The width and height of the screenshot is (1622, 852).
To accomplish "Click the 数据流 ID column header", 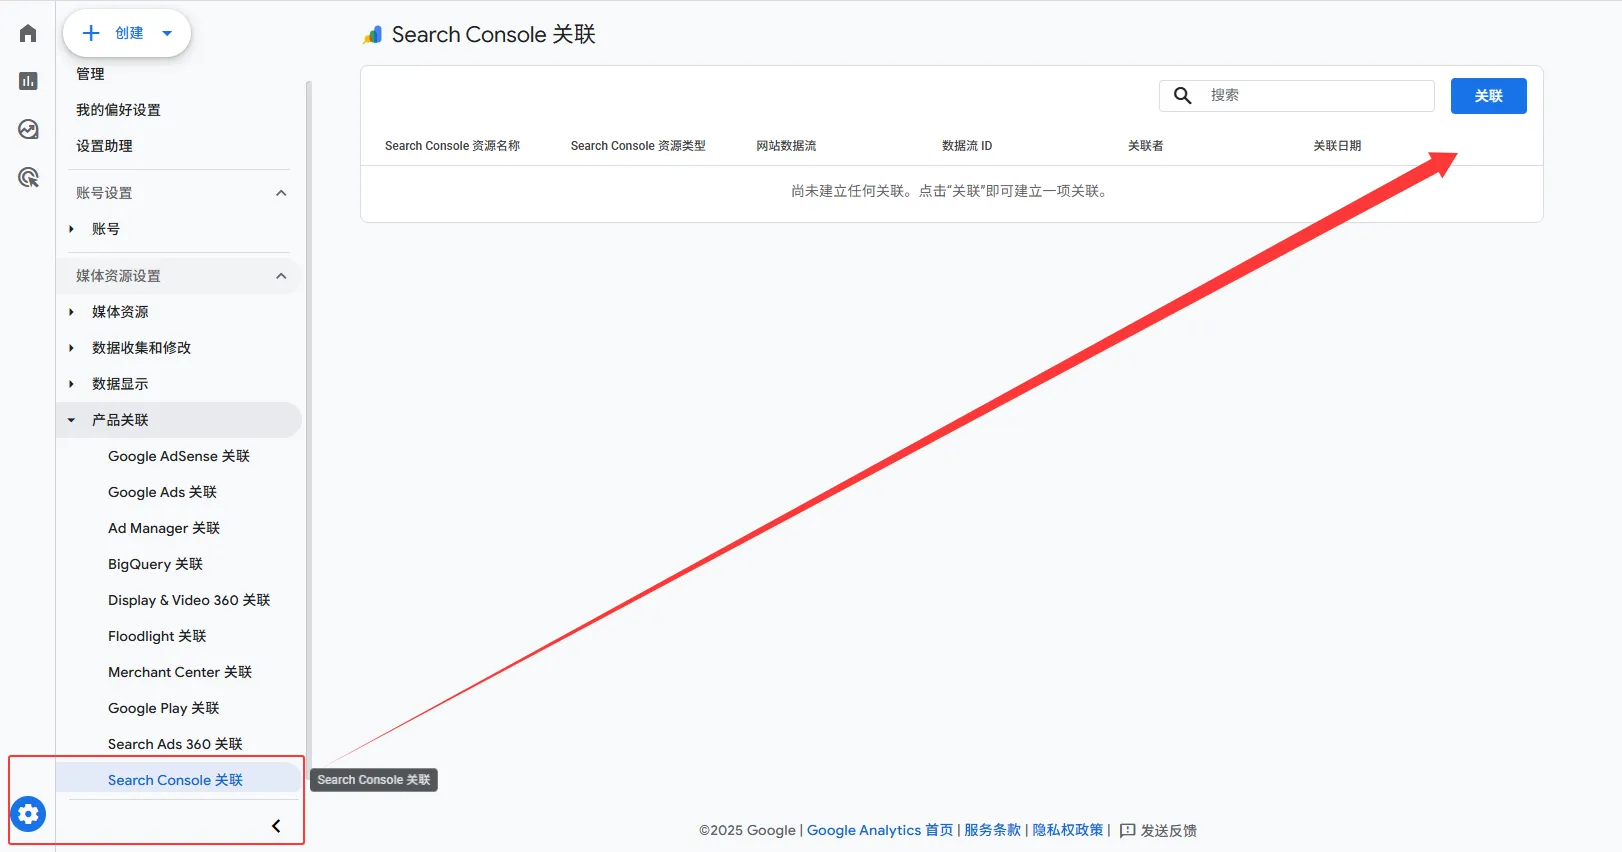I will pyautogui.click(x=967, y=146).
